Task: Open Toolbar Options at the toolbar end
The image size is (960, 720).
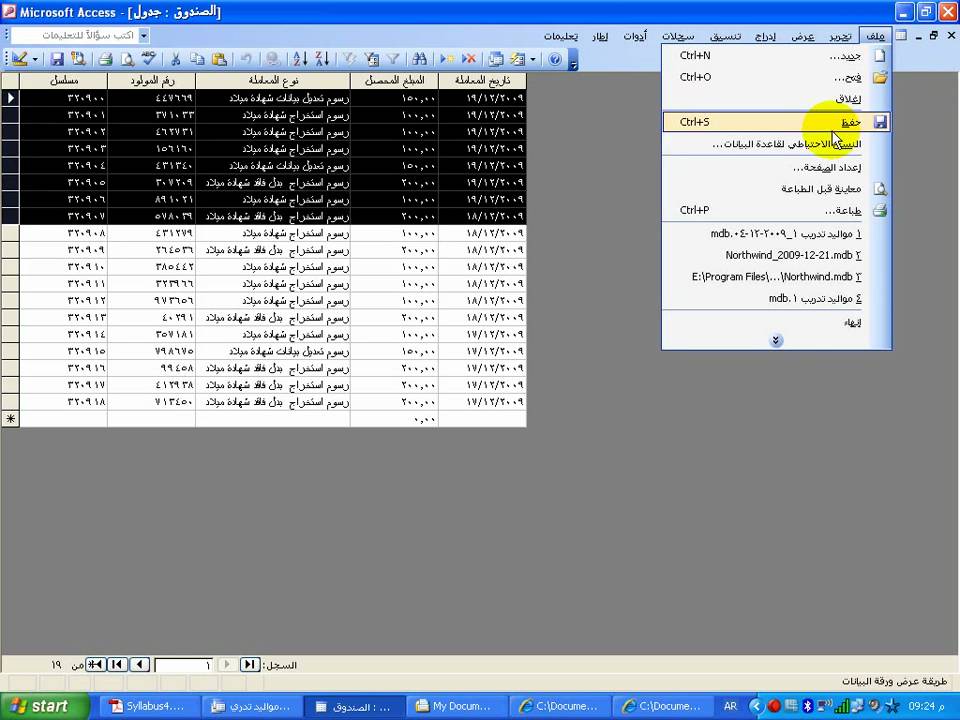Action: pyautogui.click(x=573, y=59)
